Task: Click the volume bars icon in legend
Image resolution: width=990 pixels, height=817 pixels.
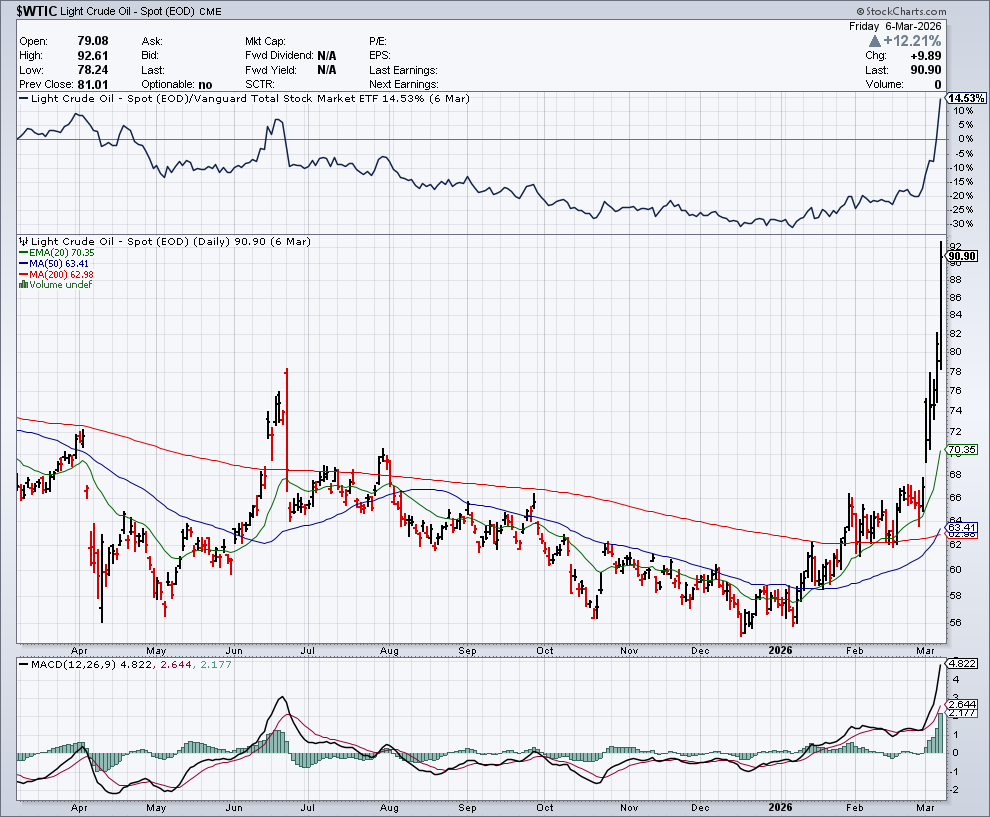Action: 23,285
